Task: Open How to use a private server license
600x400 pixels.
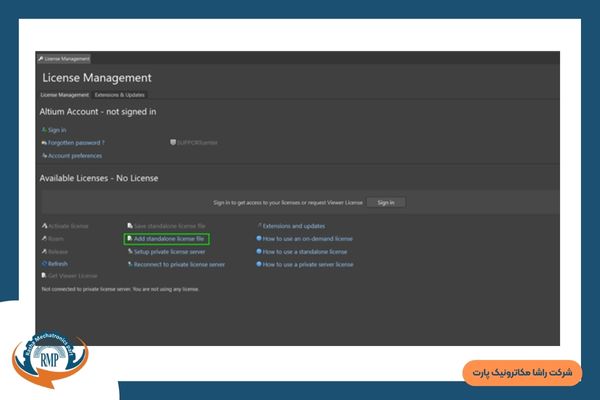Action: (307, 264)
